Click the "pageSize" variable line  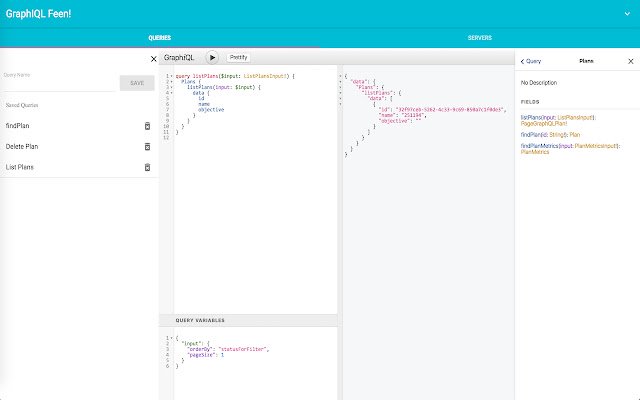coord(205,355)
